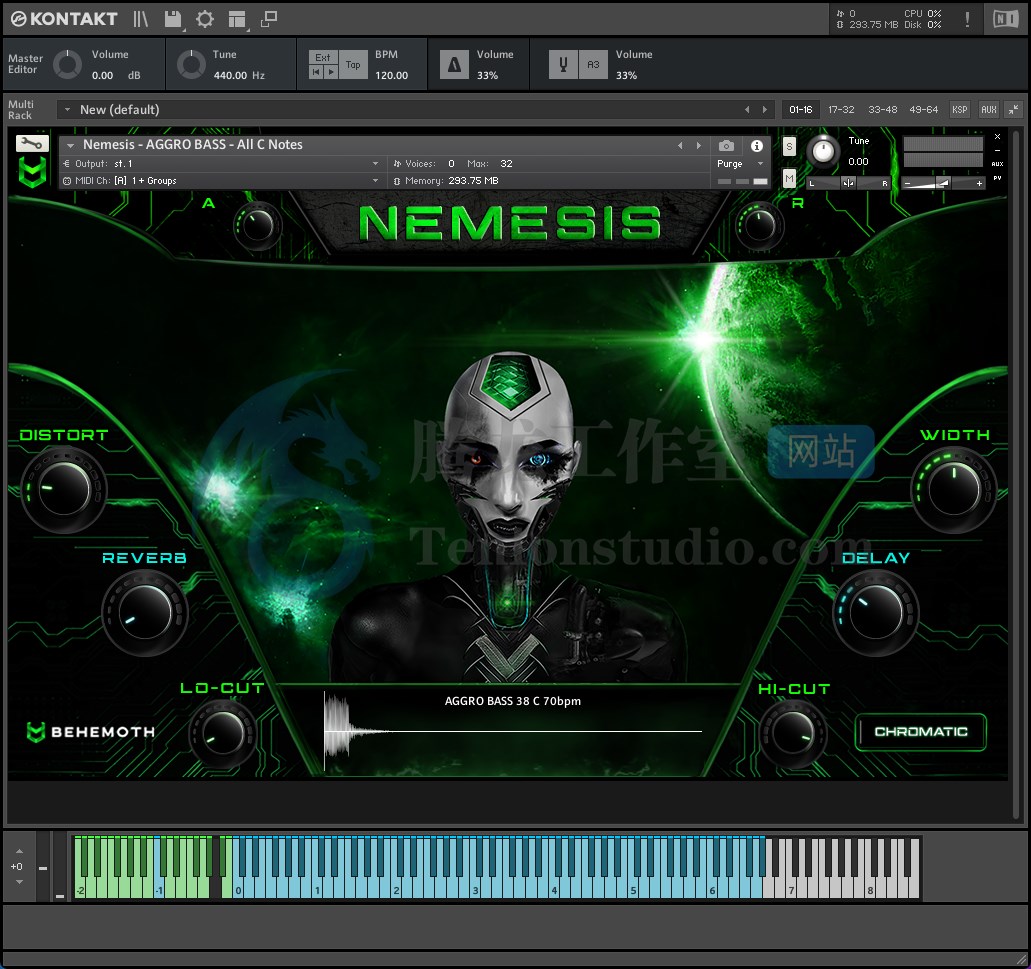Click the exclamation panic button
Image resolution: width=1031 pixels, height=969 pixels.
[x=967, y=19]
